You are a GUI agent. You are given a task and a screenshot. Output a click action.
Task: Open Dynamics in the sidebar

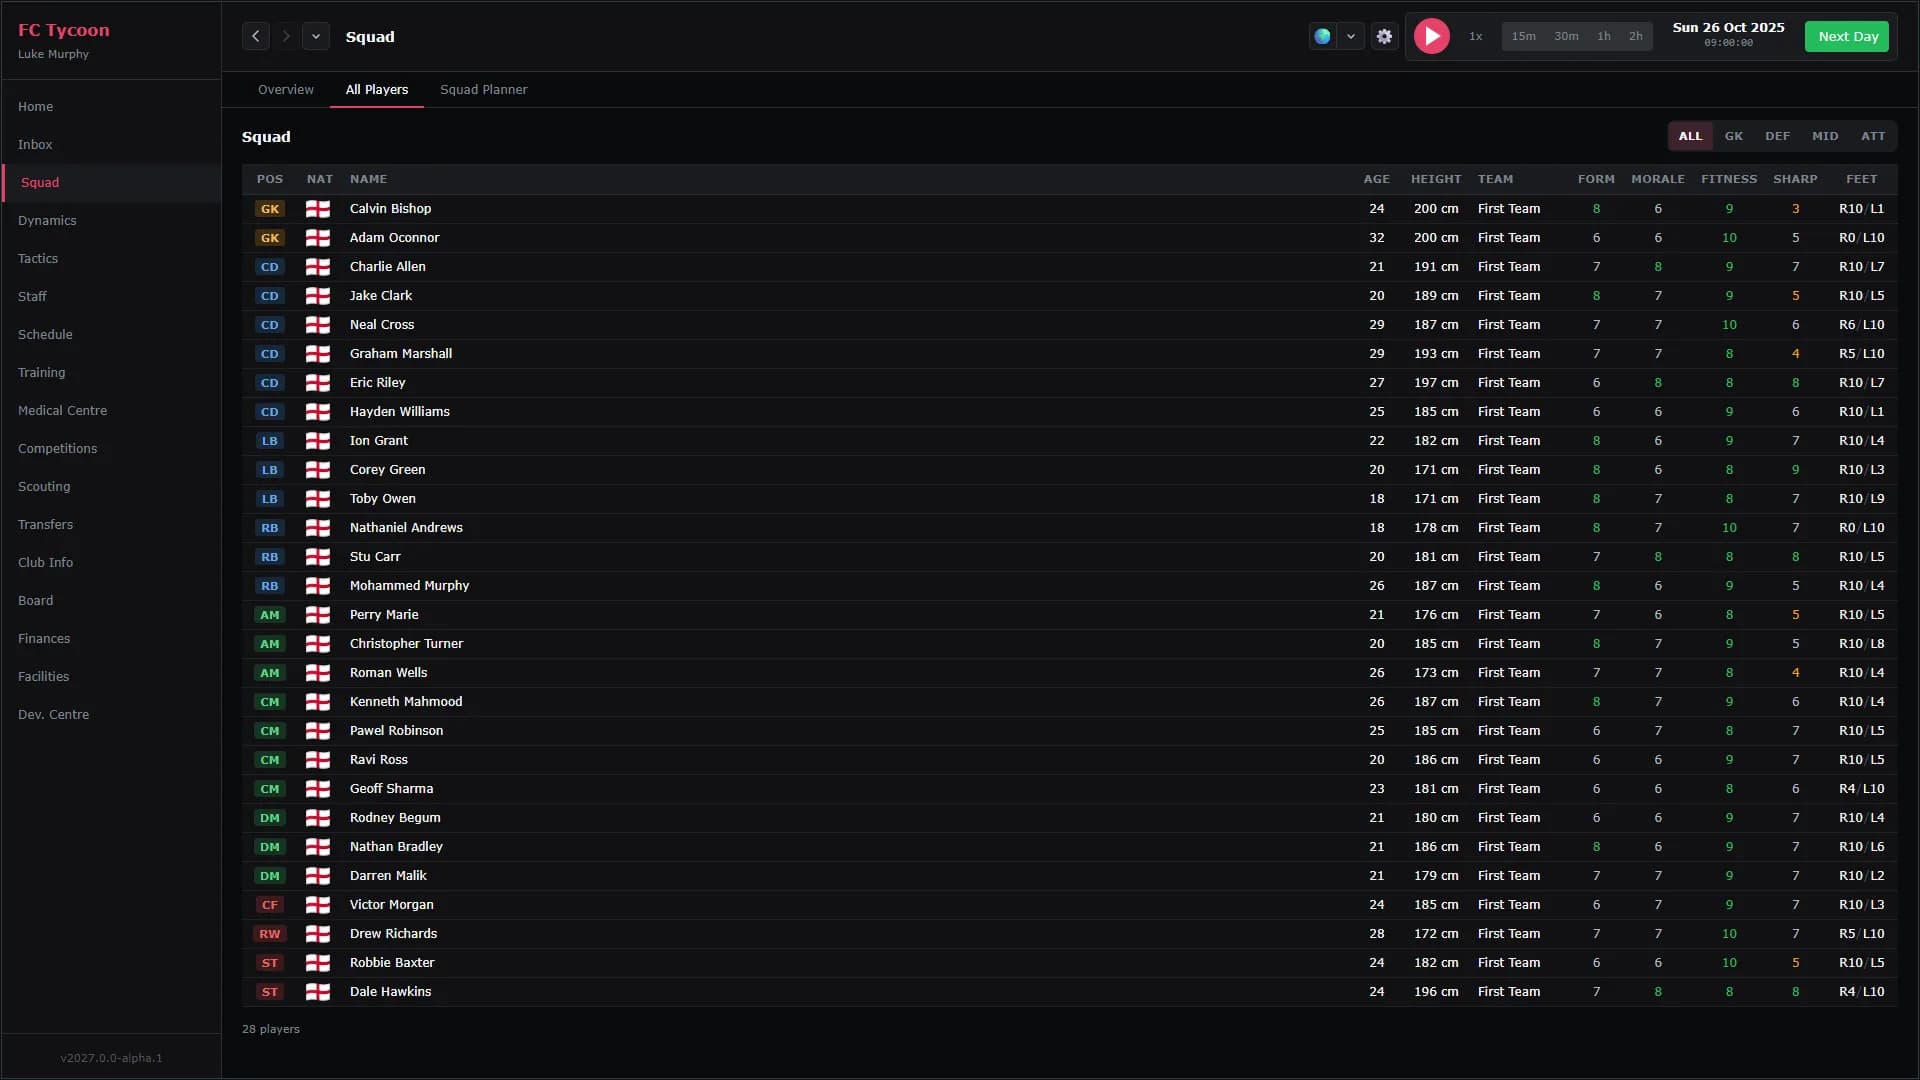[111, 221]
